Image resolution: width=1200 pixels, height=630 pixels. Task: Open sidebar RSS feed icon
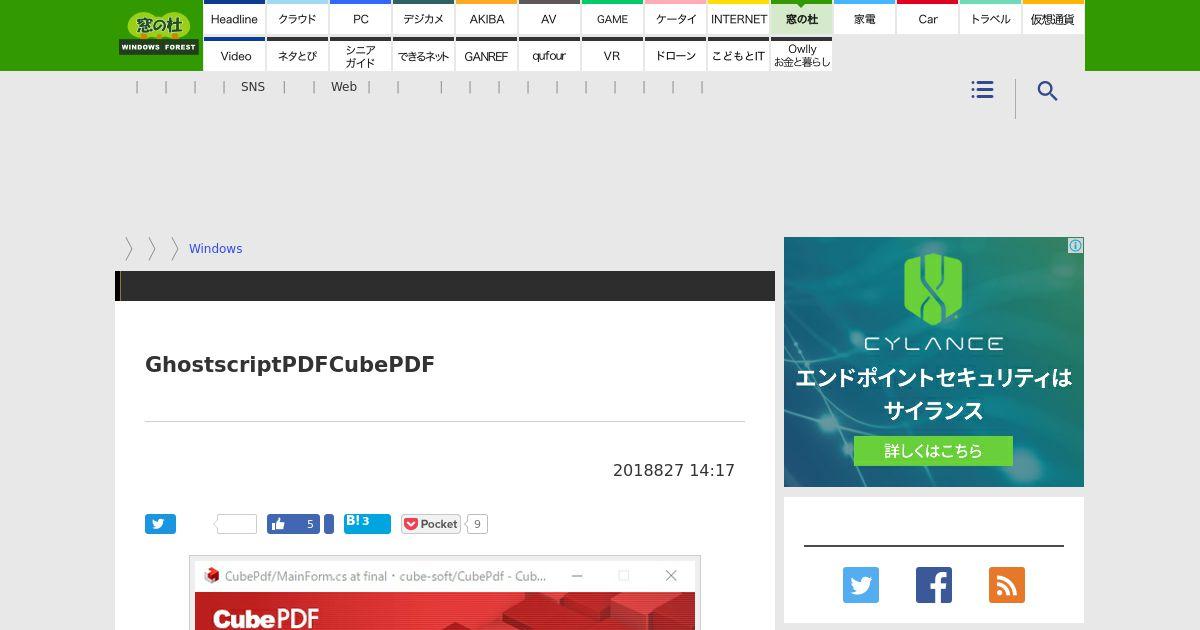tap(1007, 585)
